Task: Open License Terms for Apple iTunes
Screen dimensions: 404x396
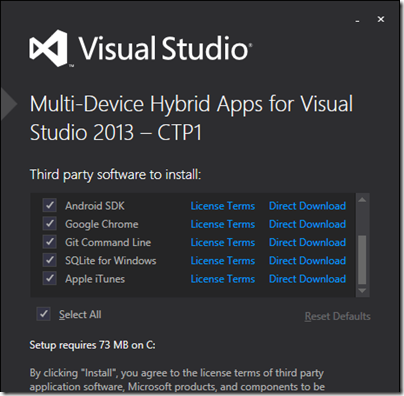Action: (x=223, y=279)
